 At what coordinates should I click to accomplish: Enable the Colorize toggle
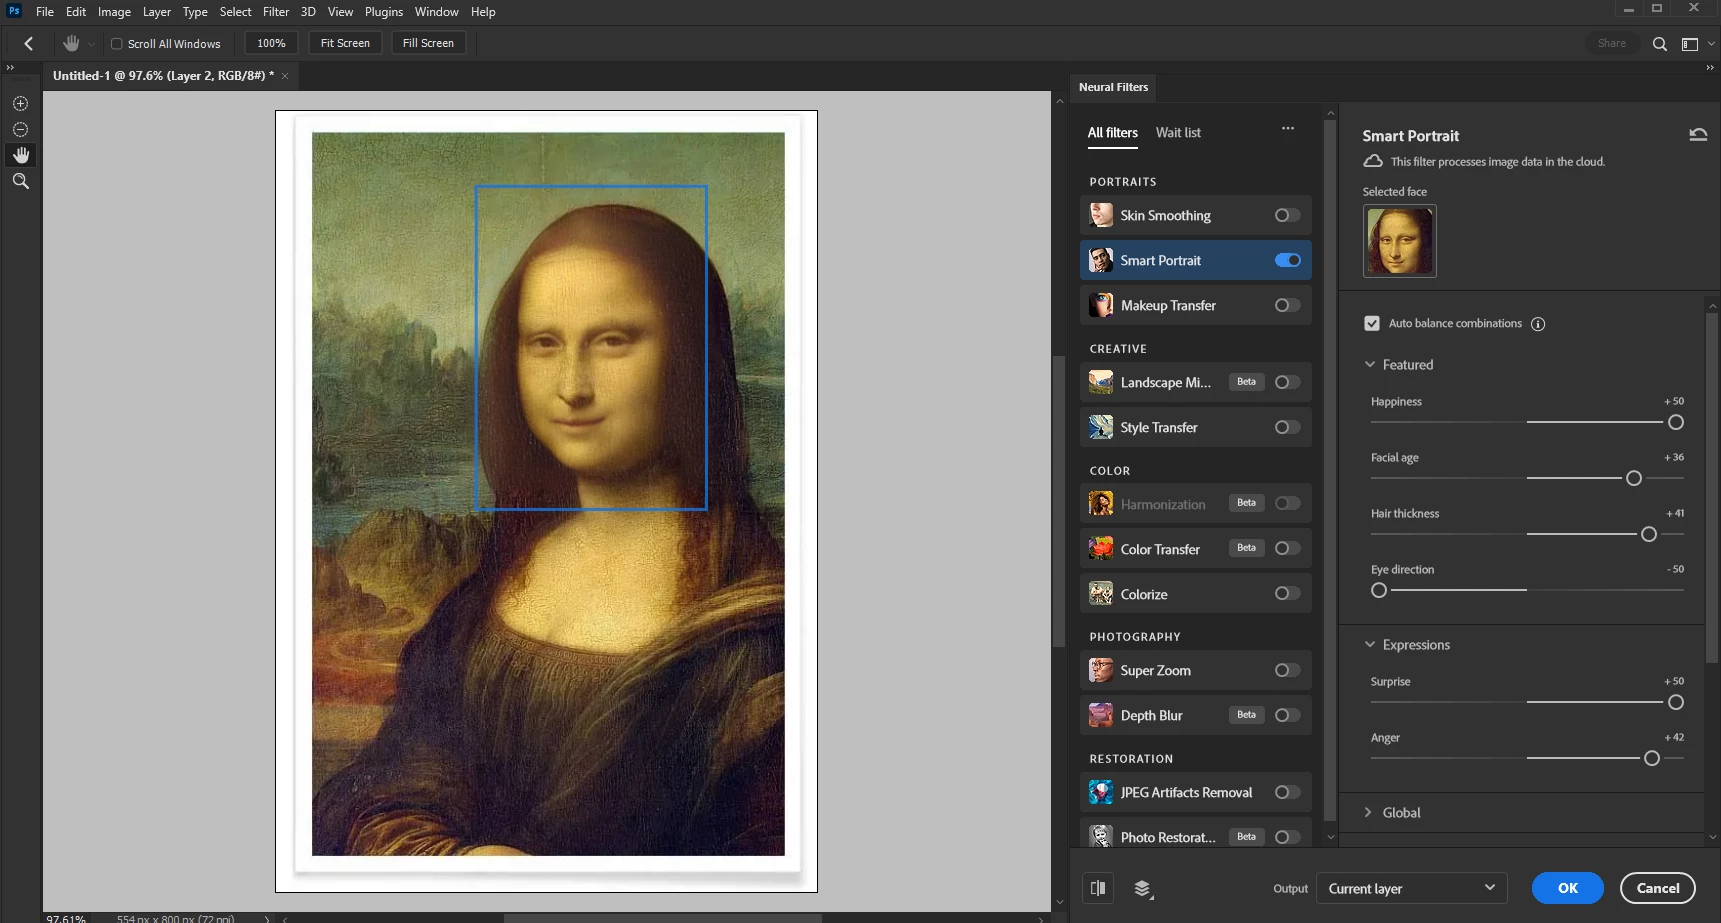coord(1287,594)
